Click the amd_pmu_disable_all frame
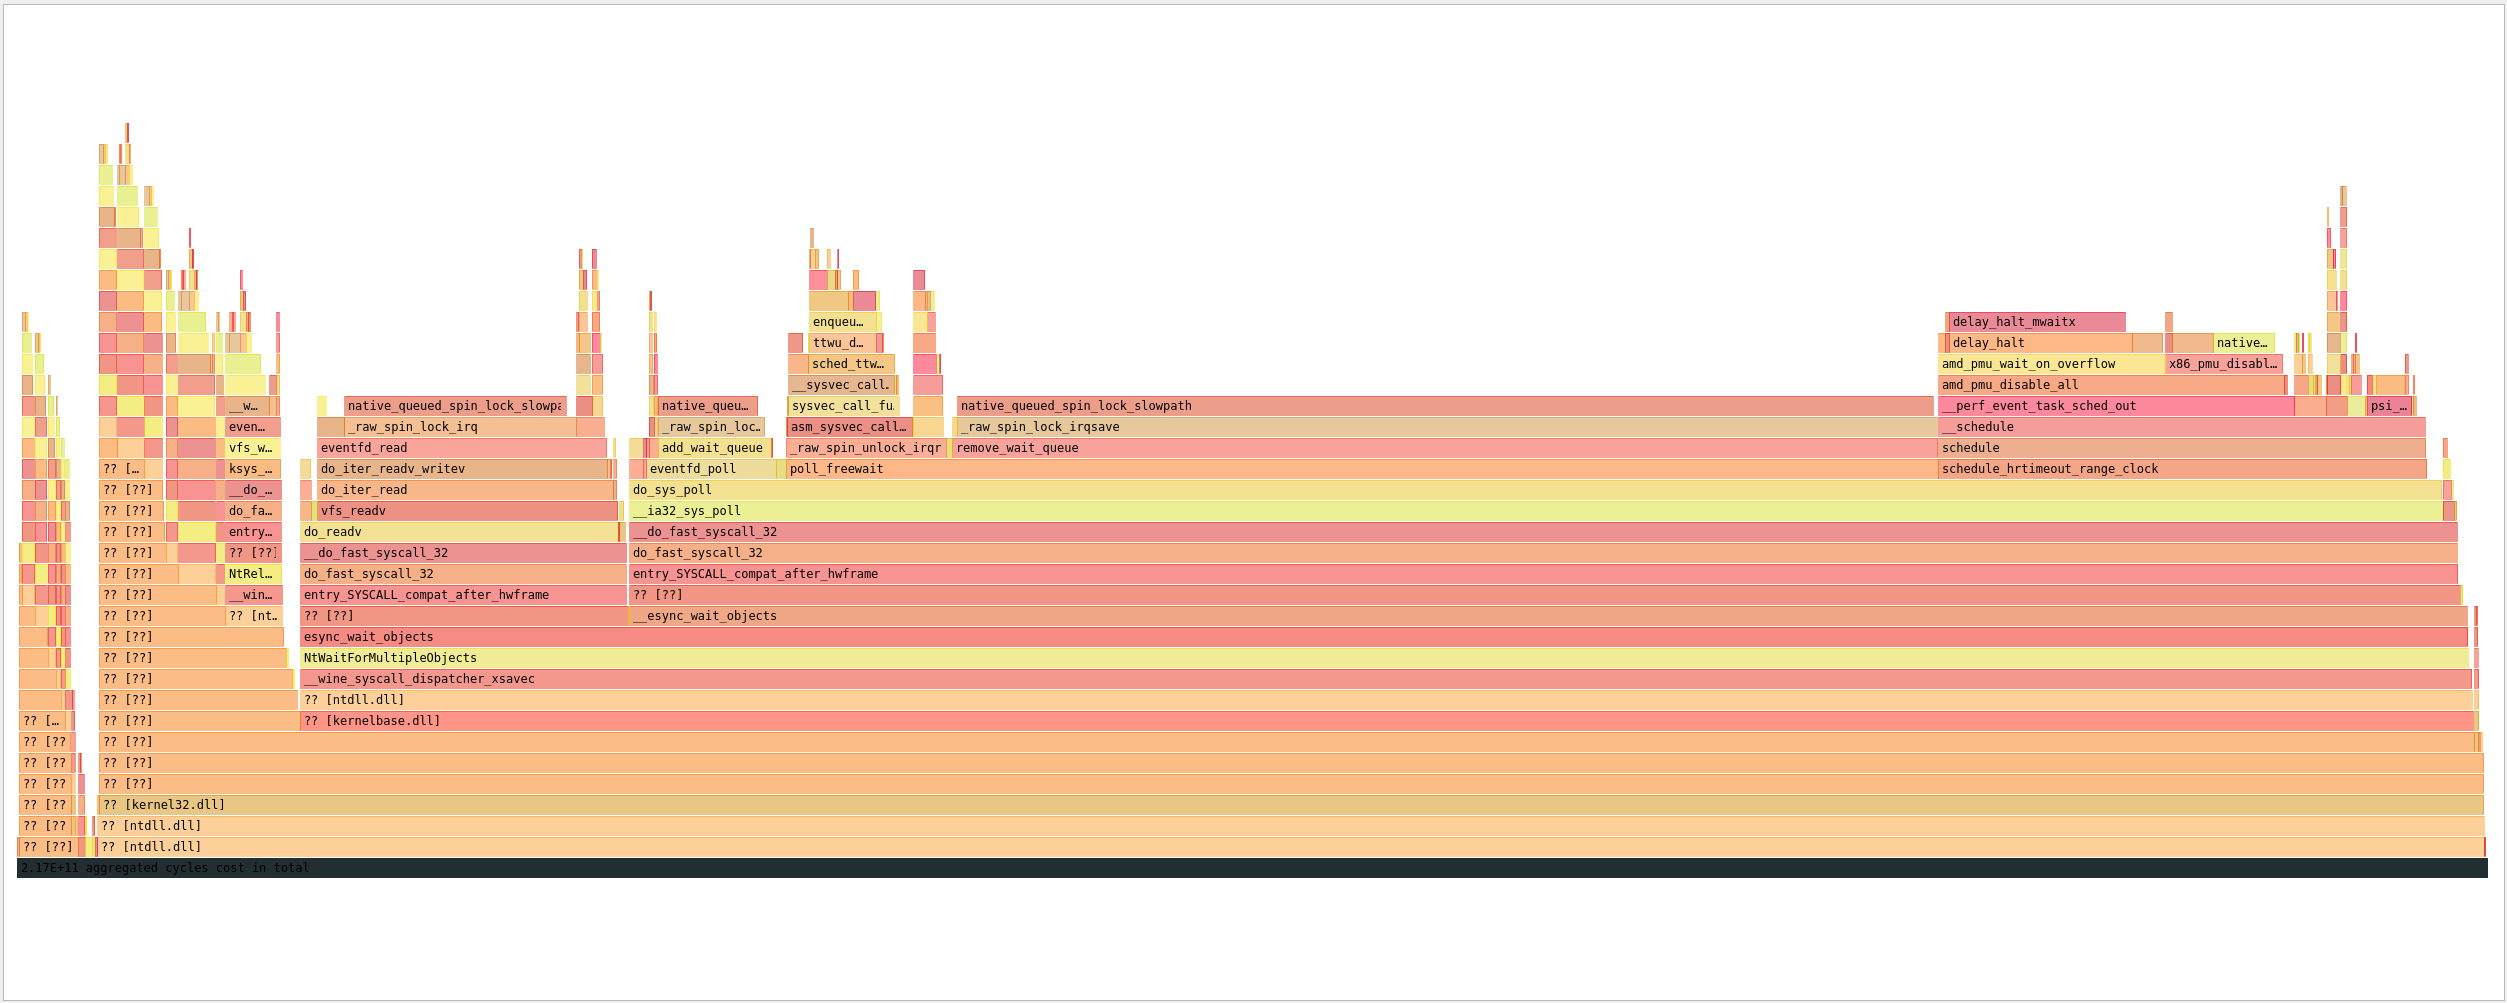Screen dimensions: 2507x1003 (x=2111, y=385)
